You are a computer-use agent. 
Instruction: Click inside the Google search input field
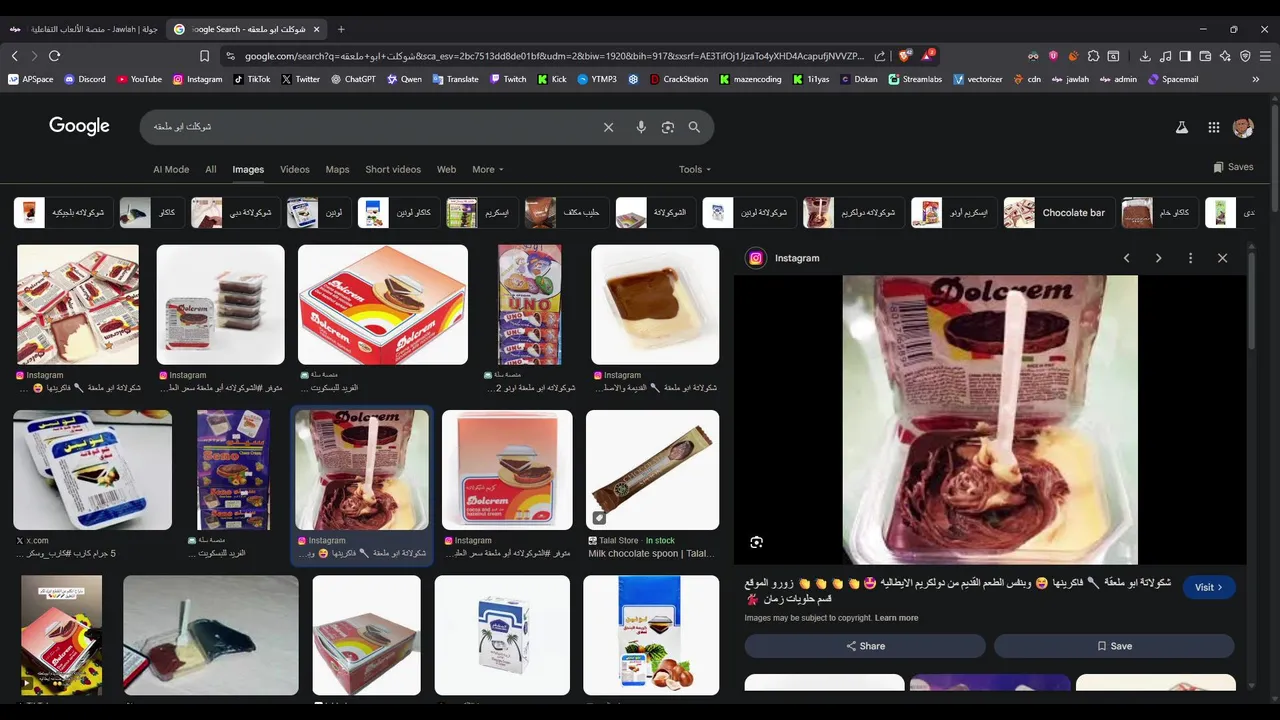370,127
